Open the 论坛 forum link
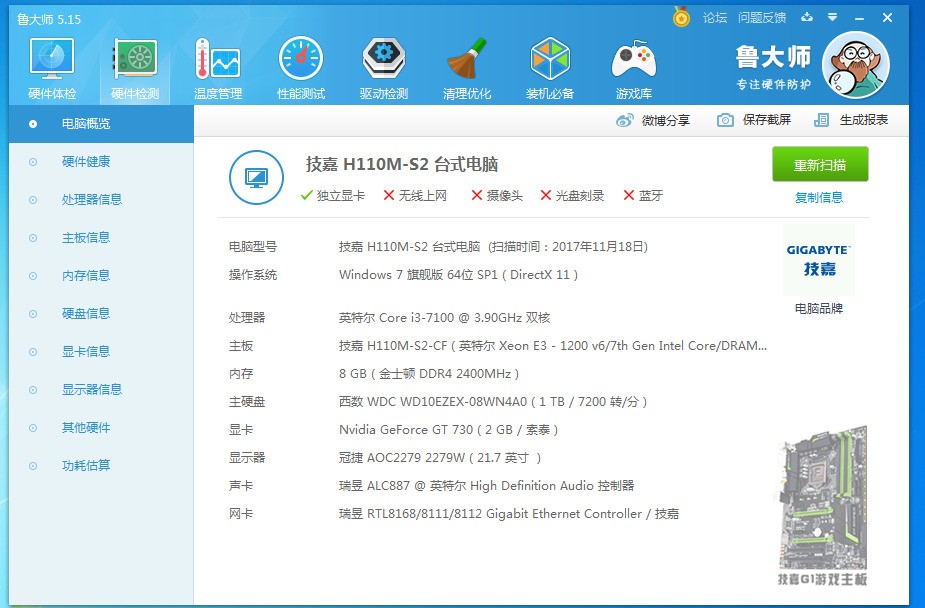This screenshot has height=608, width=925. coord(715,18)
